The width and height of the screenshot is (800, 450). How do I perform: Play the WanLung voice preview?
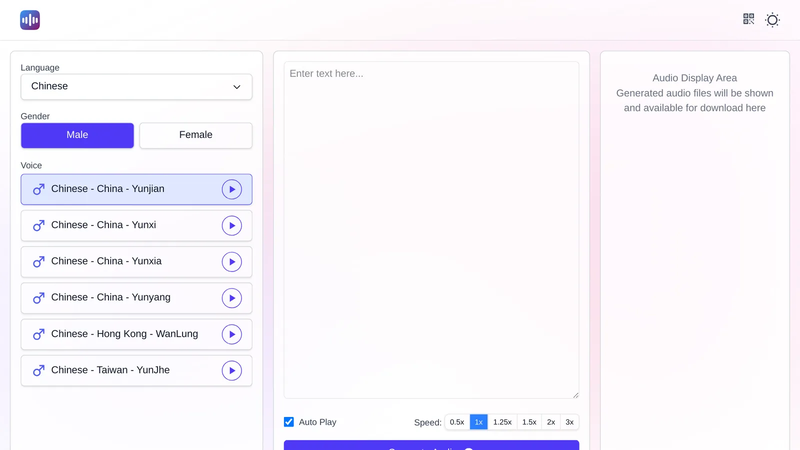232,334
